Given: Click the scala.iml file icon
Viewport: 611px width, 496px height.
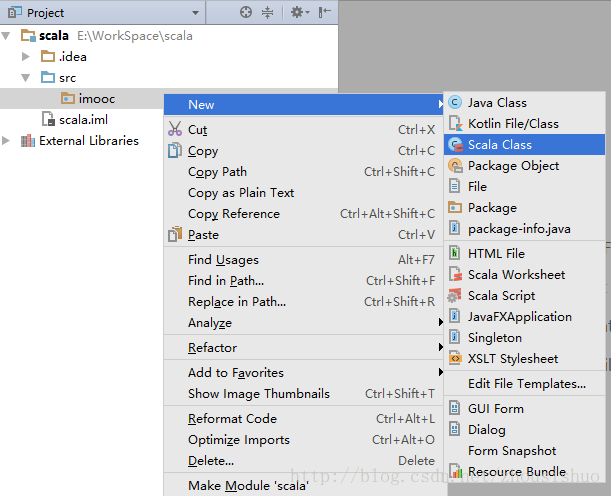Looking at the screenshot, I should point(48,119).
